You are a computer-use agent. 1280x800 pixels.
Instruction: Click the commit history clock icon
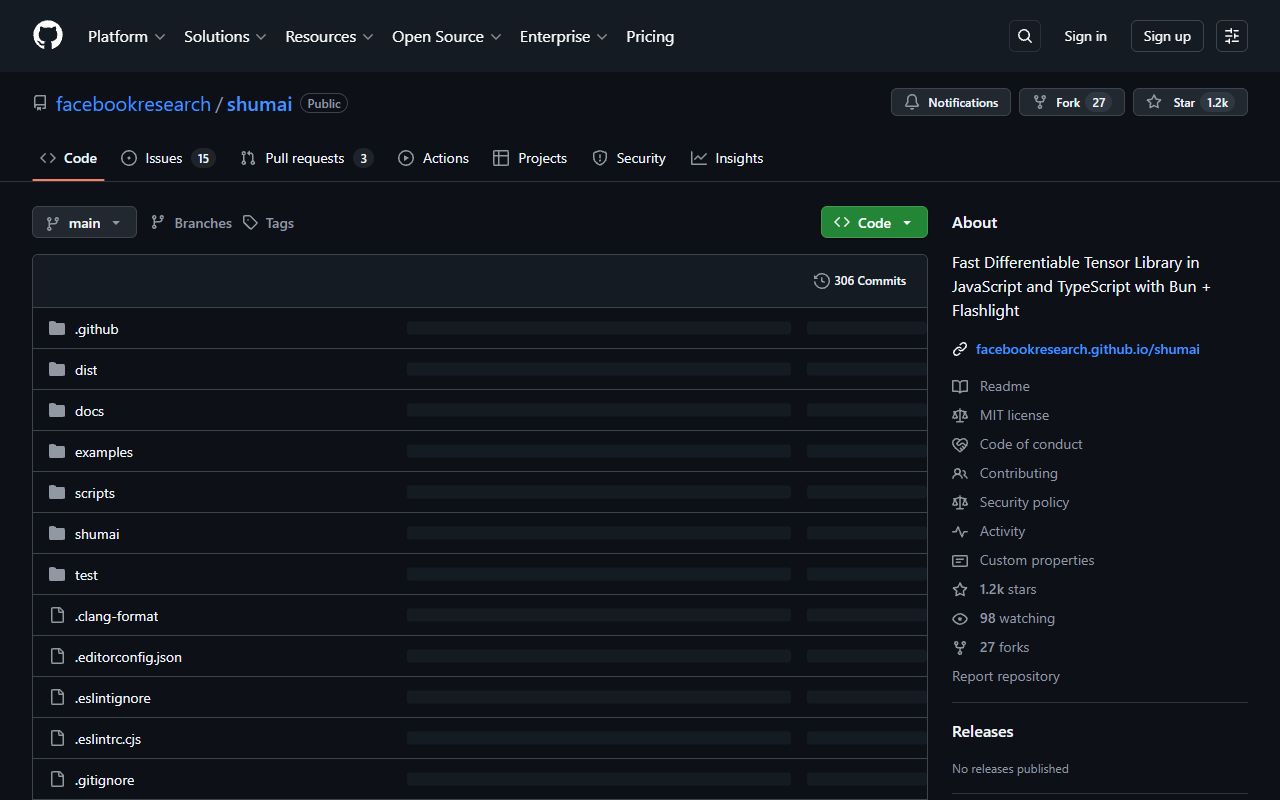[821, 281]
